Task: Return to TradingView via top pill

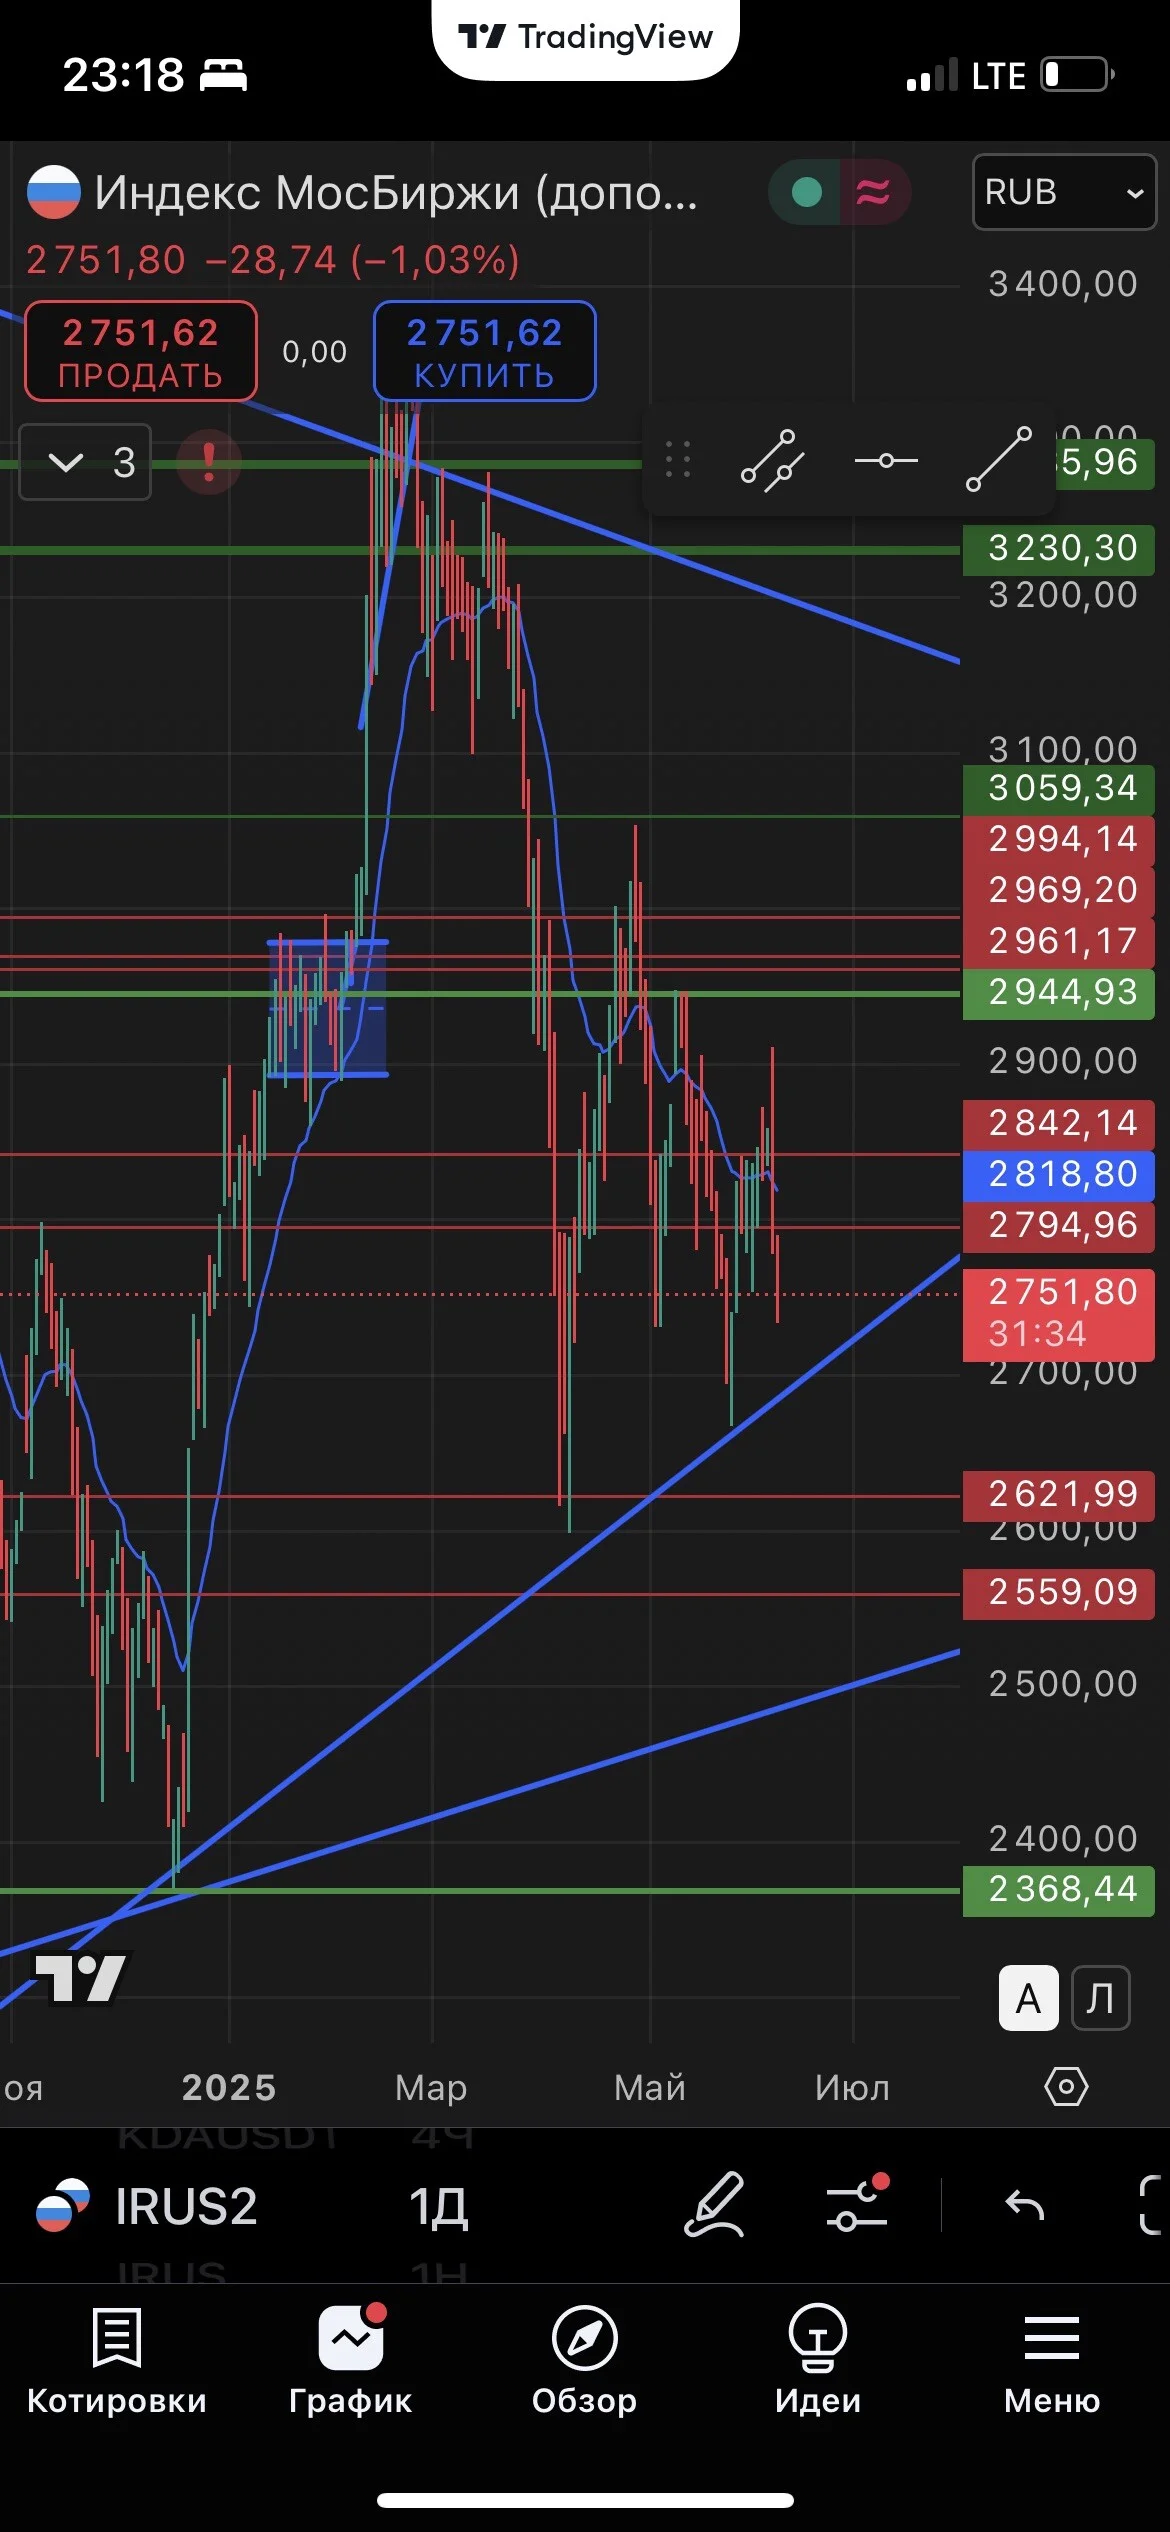Action: coord(586,38)
